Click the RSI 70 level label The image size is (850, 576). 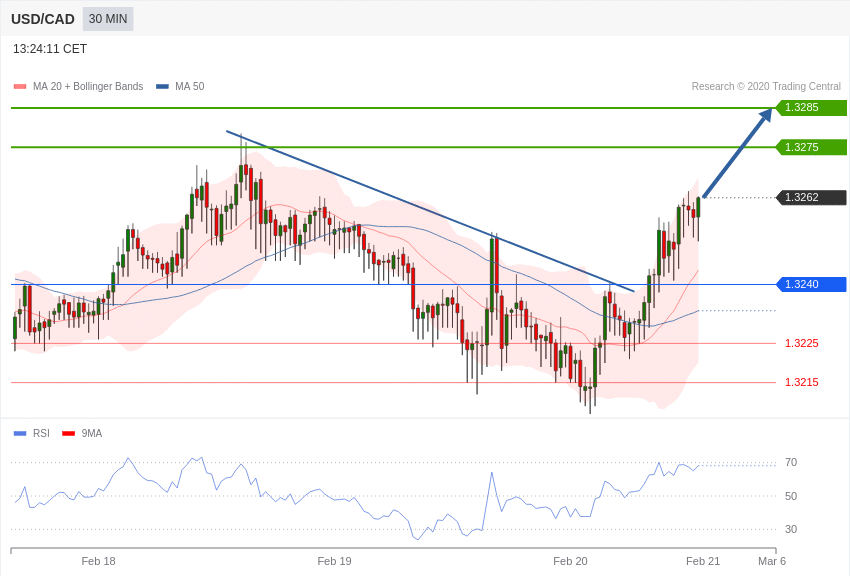click(x=791, y=462)
